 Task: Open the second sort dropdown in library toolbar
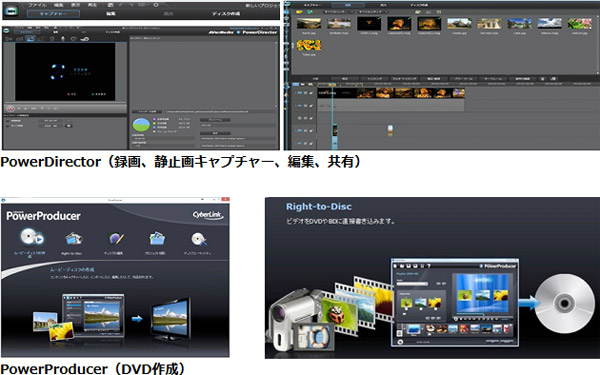click(x=373, y=12)
